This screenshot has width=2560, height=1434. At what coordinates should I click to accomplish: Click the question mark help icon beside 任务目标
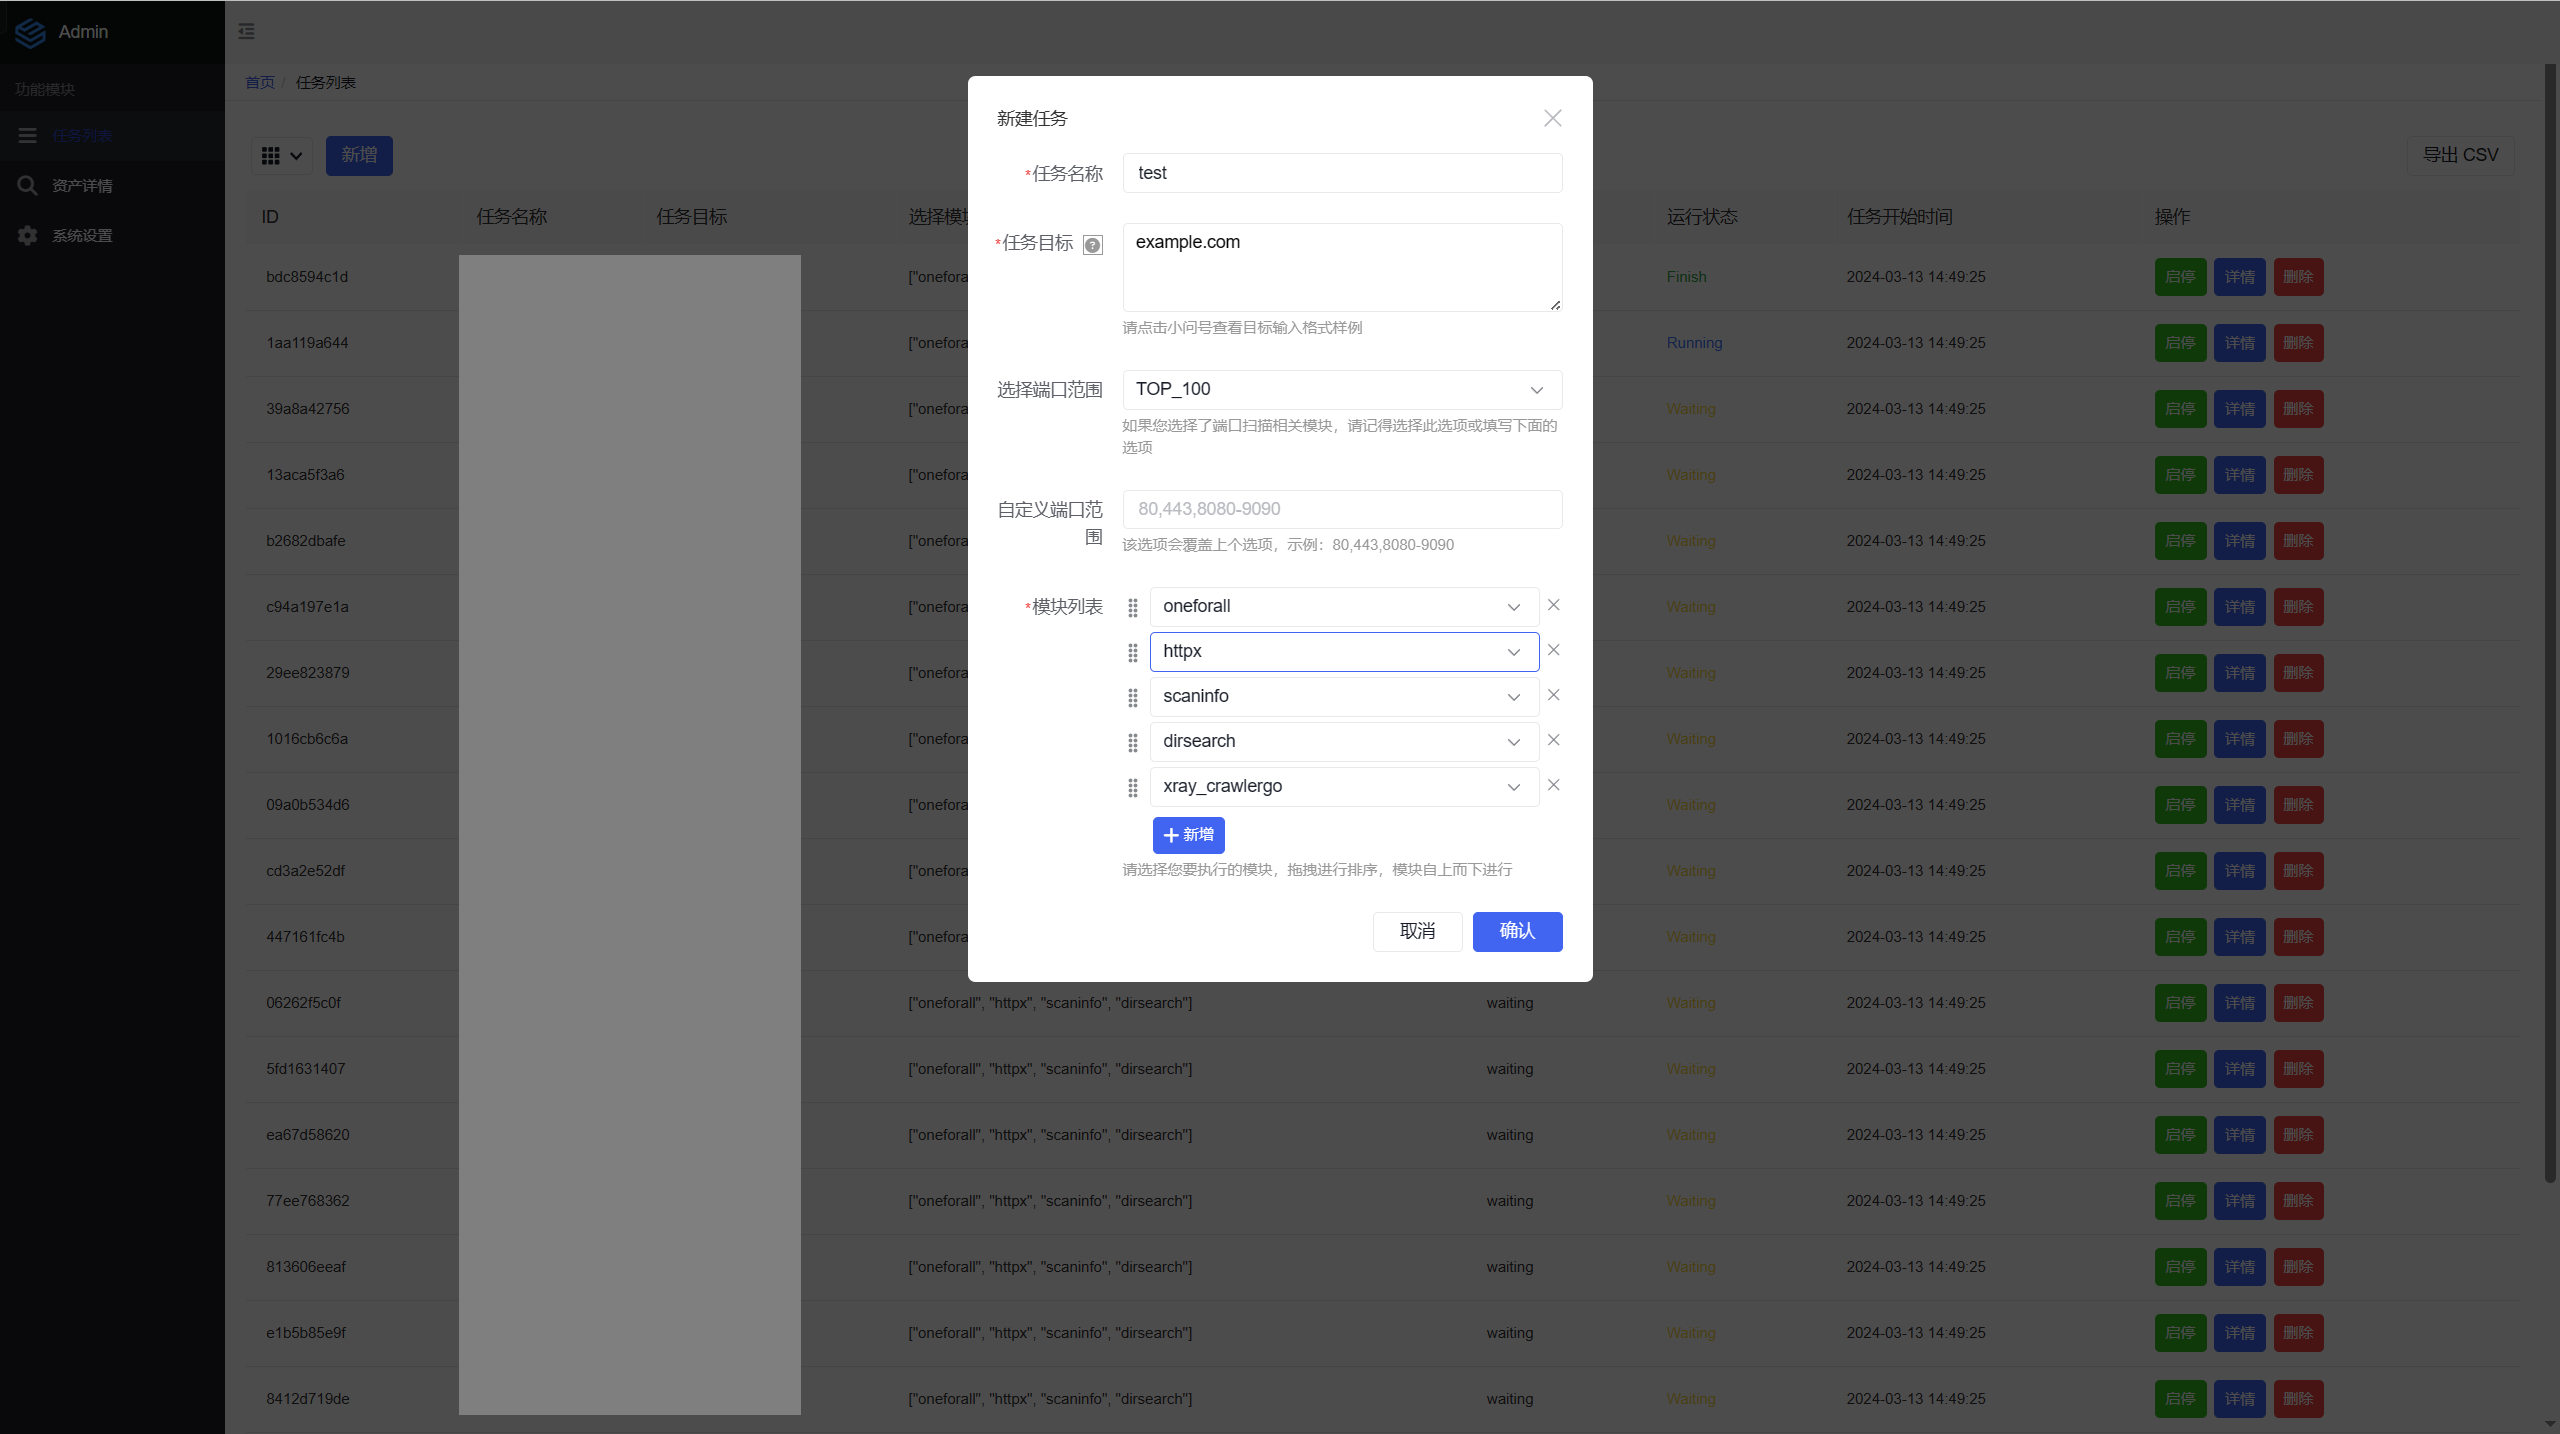(x=1093, y=245)
